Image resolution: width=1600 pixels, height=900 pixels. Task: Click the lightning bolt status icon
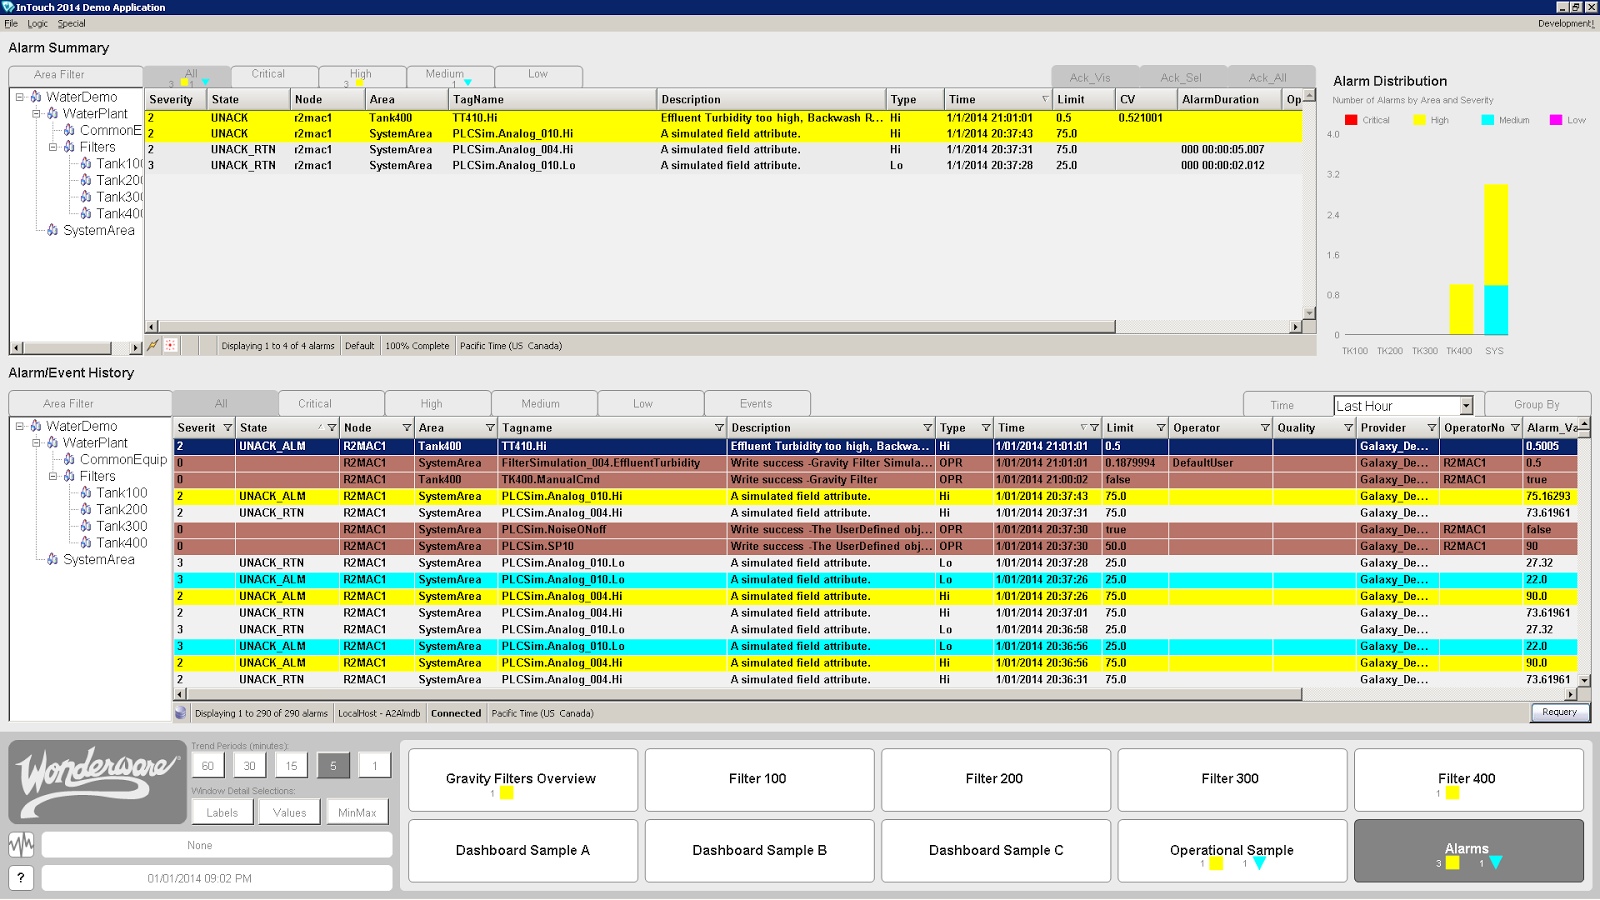[x=153, y=345]
